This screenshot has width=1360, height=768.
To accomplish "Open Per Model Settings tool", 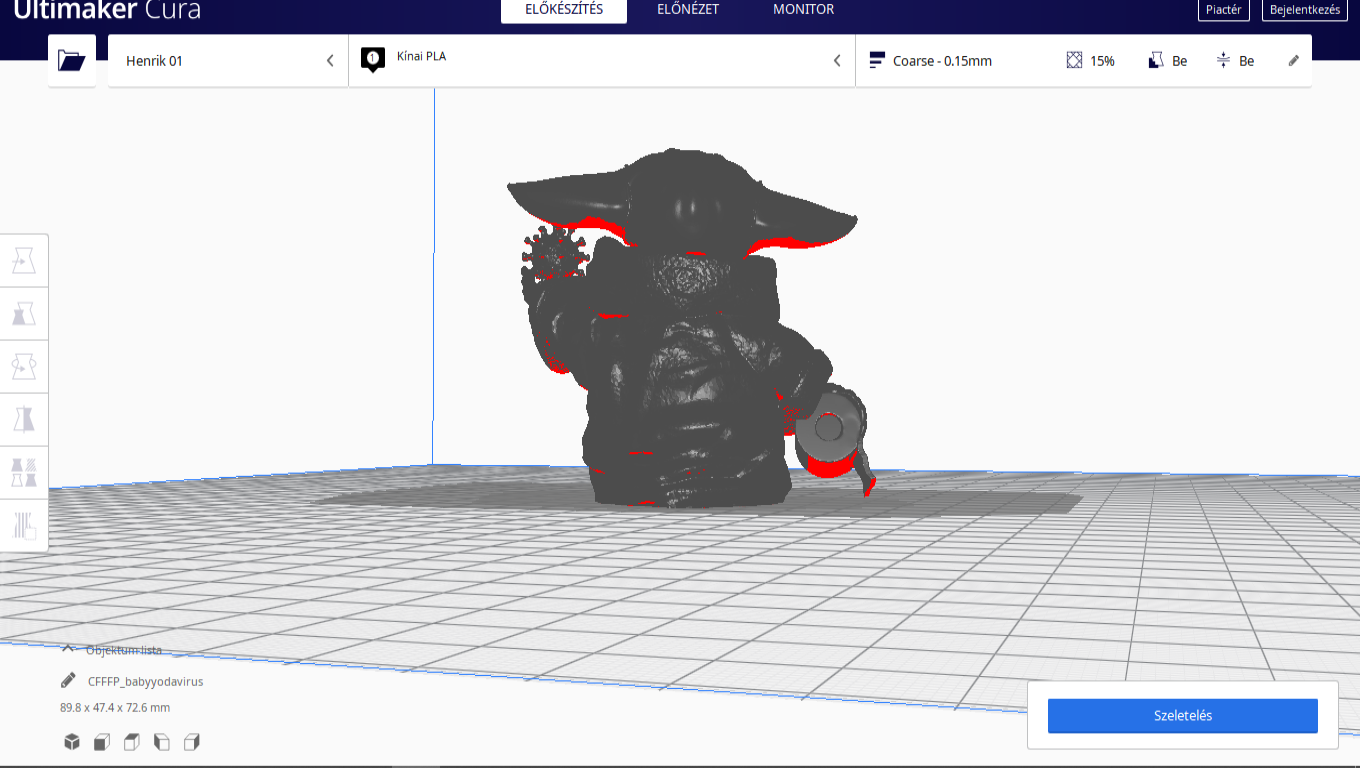I will (x=23, y=473).
